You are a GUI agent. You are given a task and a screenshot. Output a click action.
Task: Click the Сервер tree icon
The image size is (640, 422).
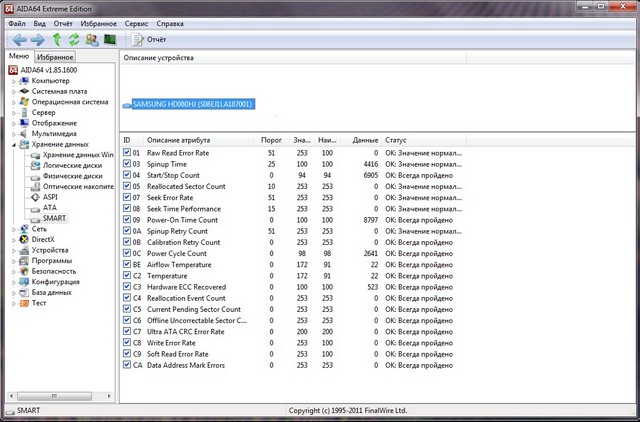[x=24, y=112]
